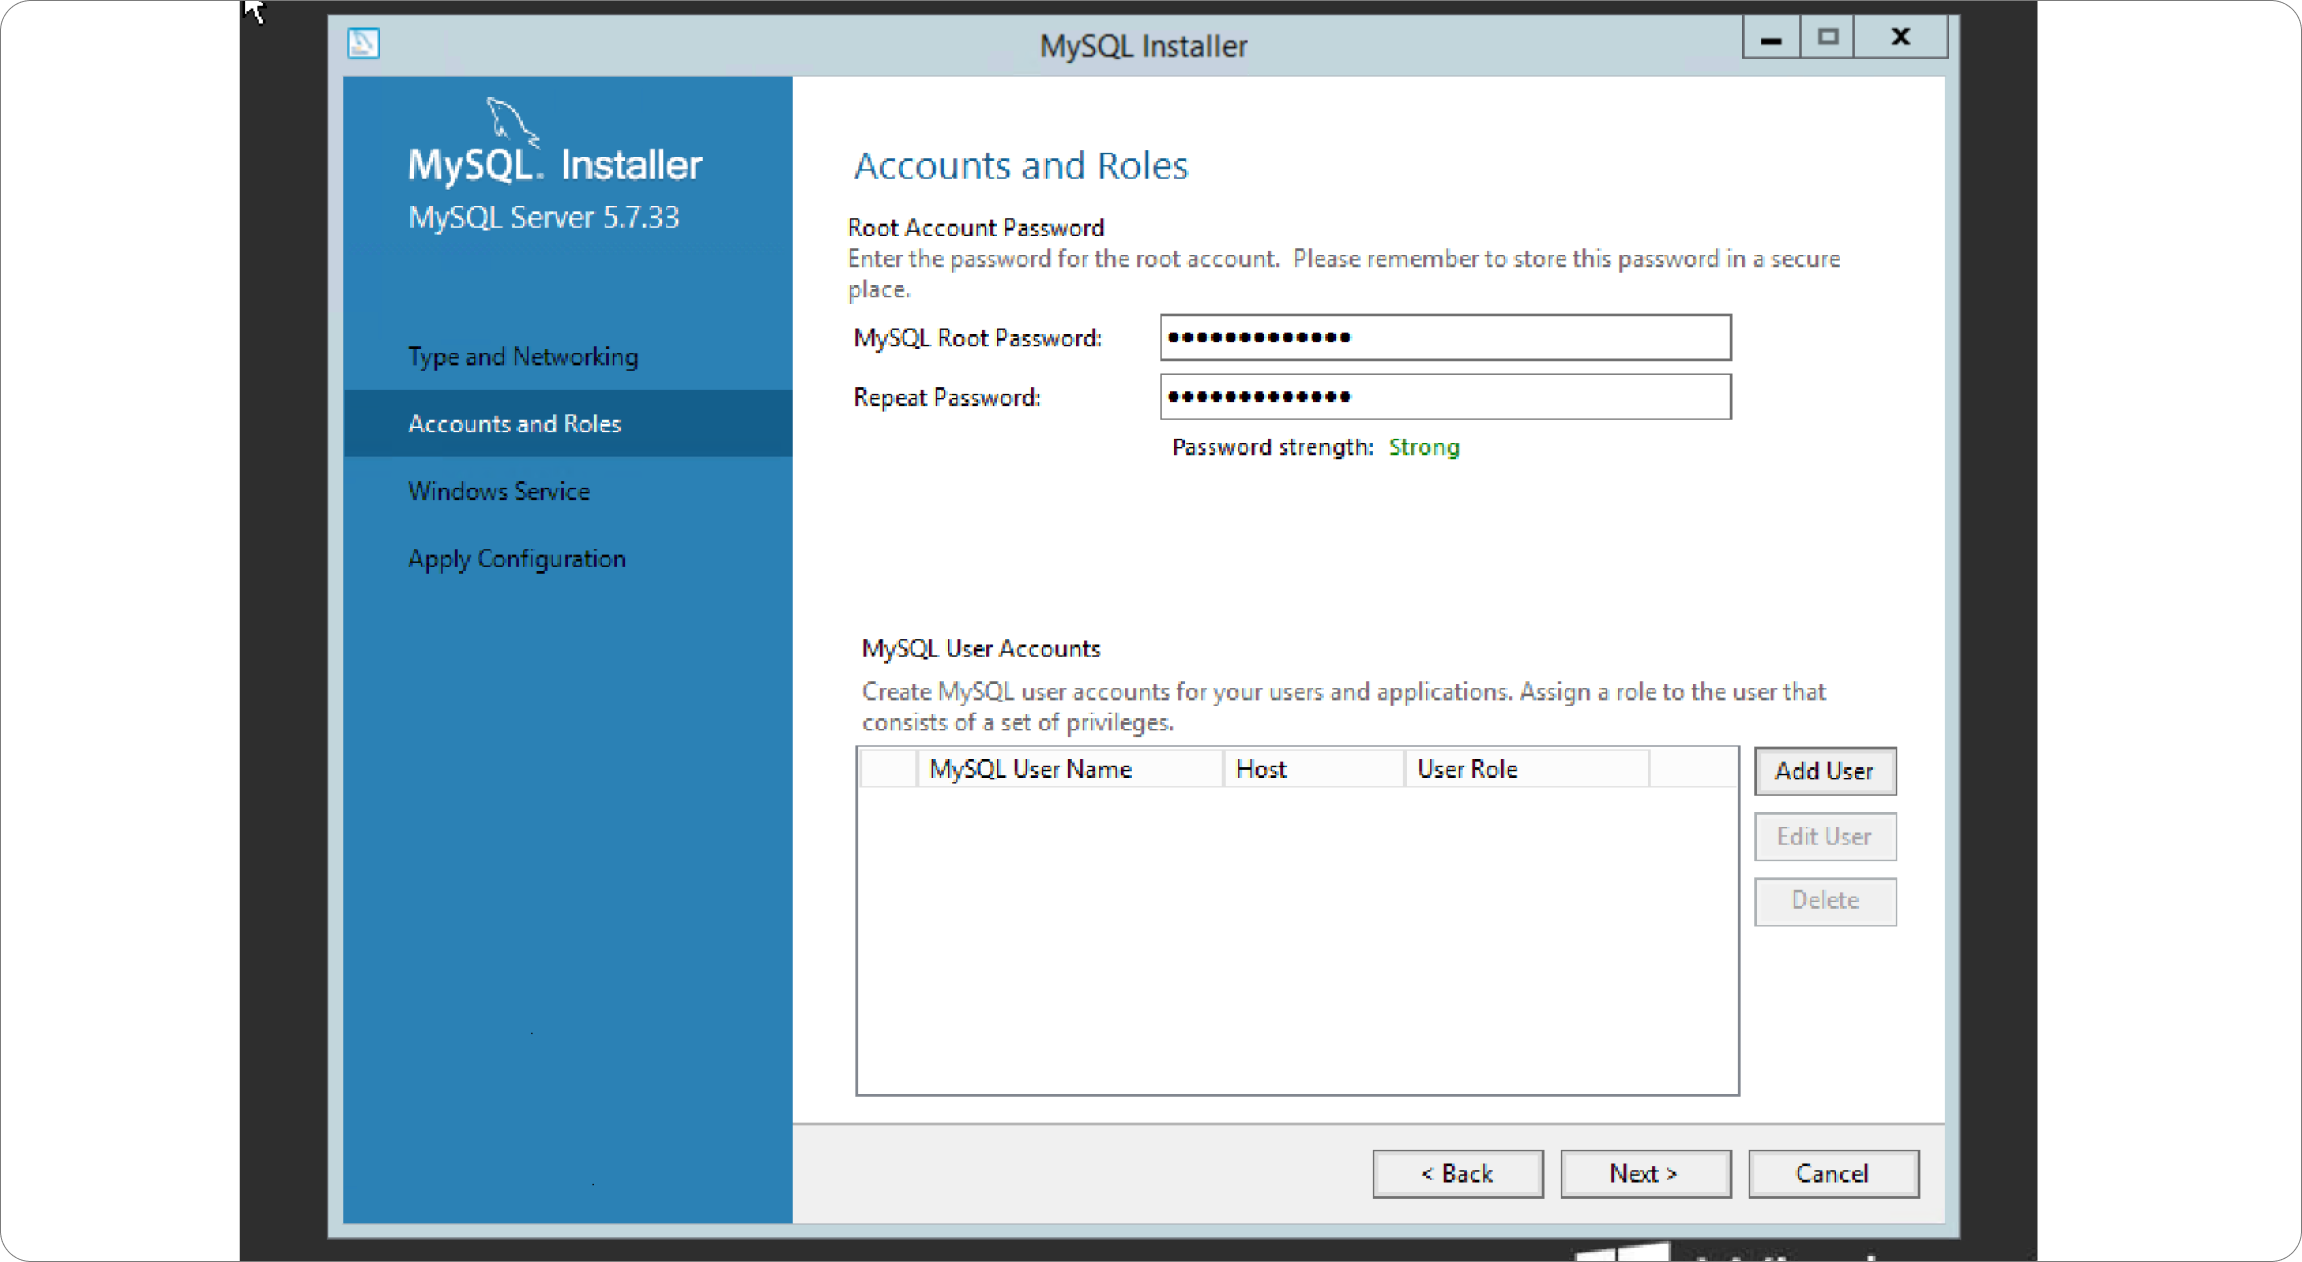Sort by MySQL User Name column header

pyautogui.click(x=1070, y=769)
